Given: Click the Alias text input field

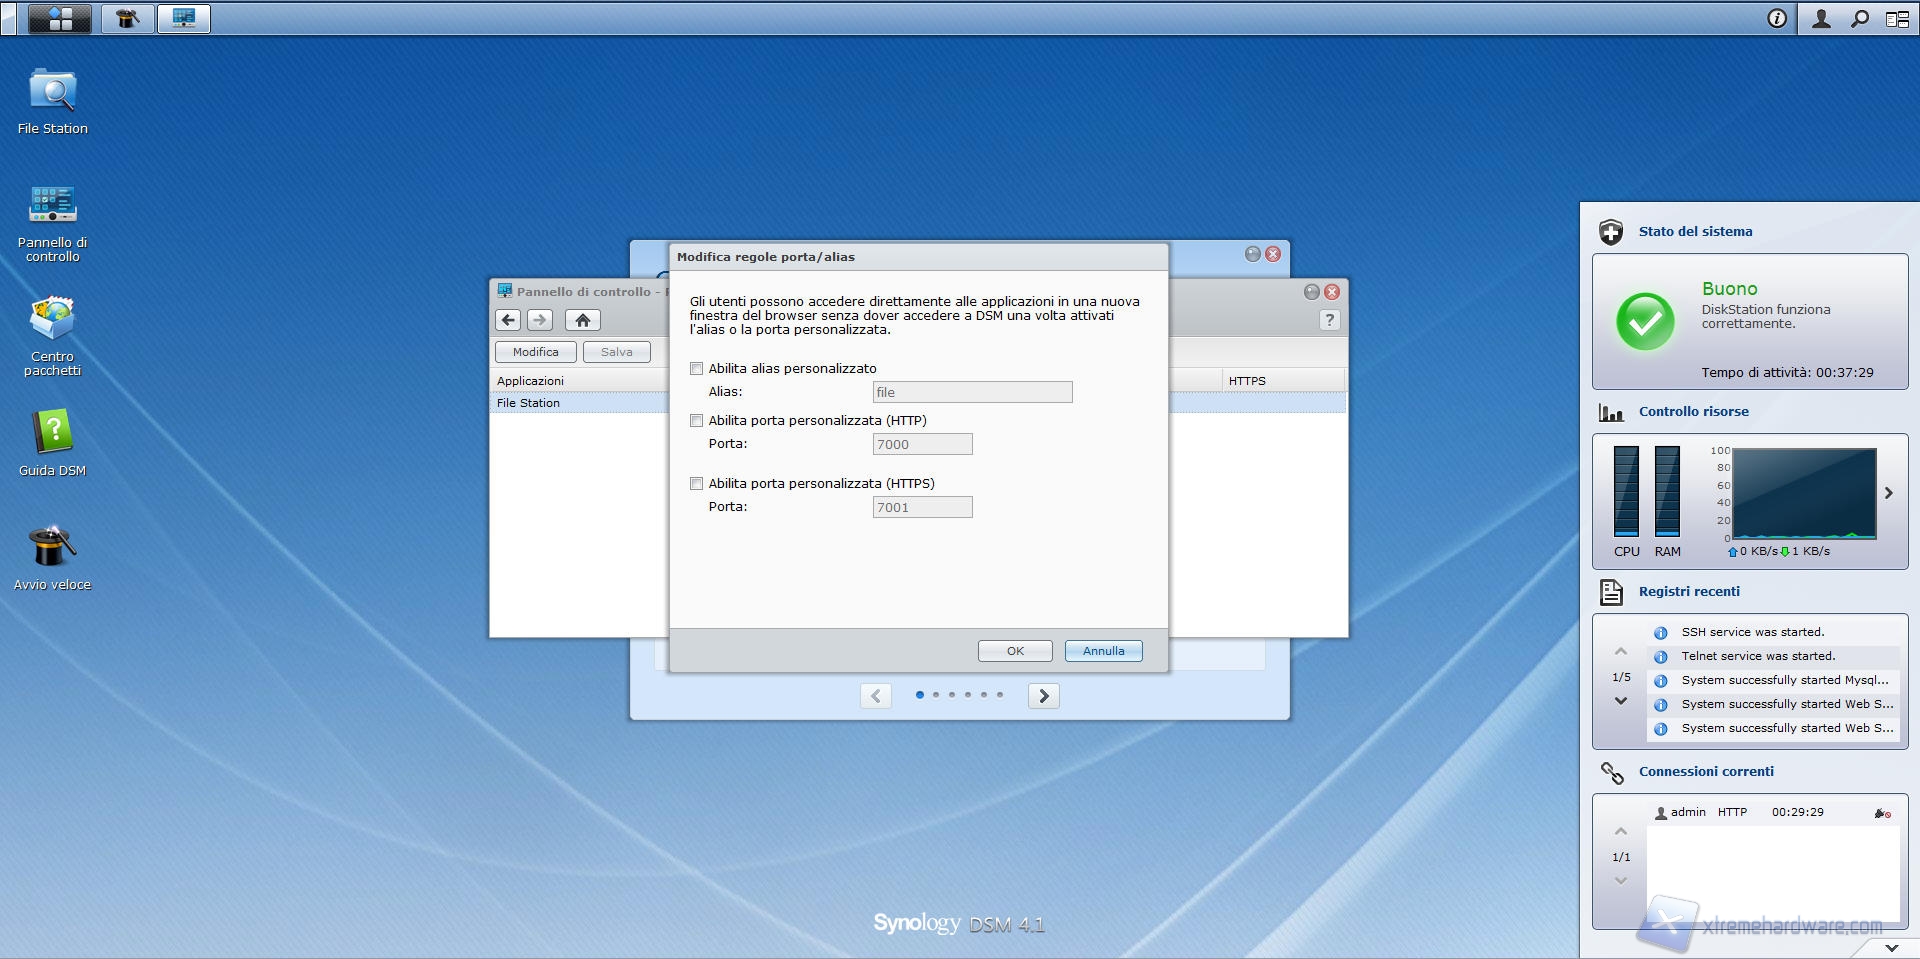Looking at the screenshot, I should click(x=971, y=392).
